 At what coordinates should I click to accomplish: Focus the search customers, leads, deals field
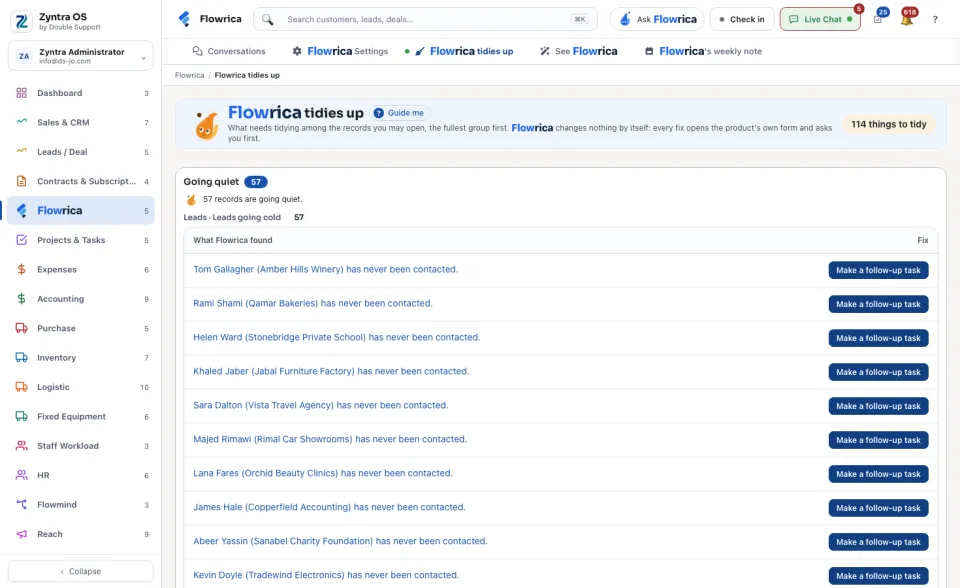[426, 19]
